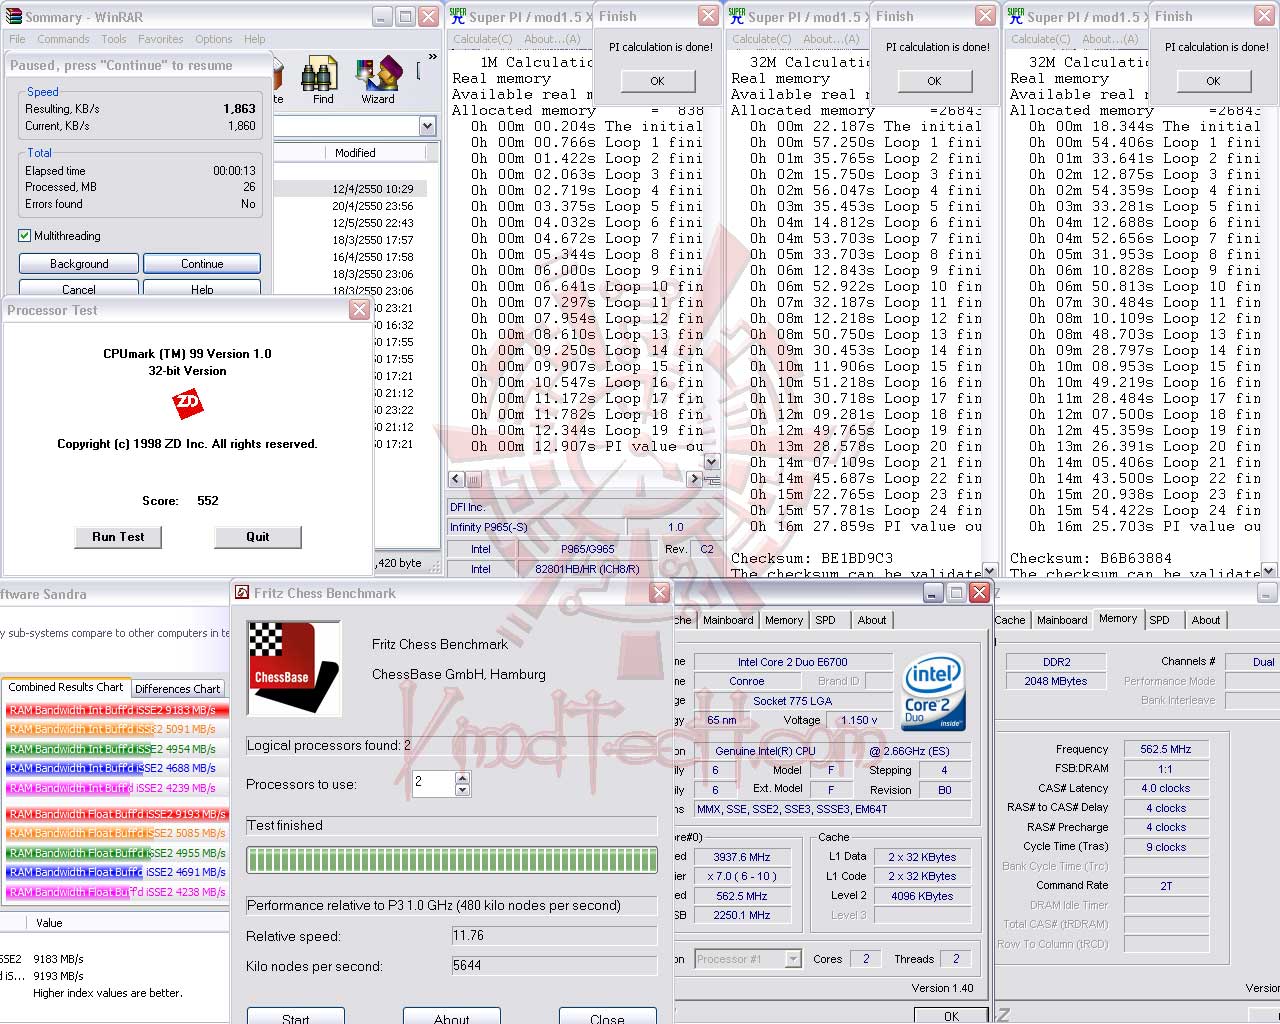The height and width of the screenshot is (1024, 1280).
Task: Click the Cancel button in WinRAR
Action: pos(79,288)
